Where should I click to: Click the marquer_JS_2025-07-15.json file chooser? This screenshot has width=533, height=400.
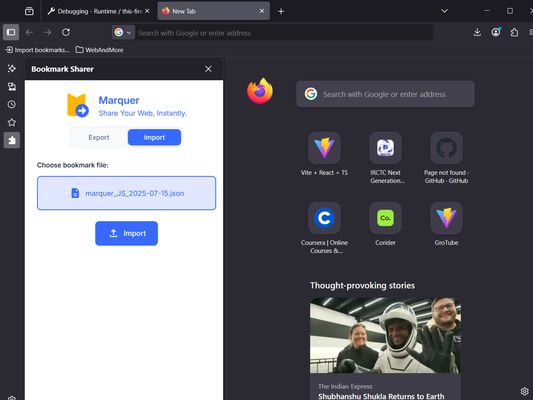coord(126,193)
